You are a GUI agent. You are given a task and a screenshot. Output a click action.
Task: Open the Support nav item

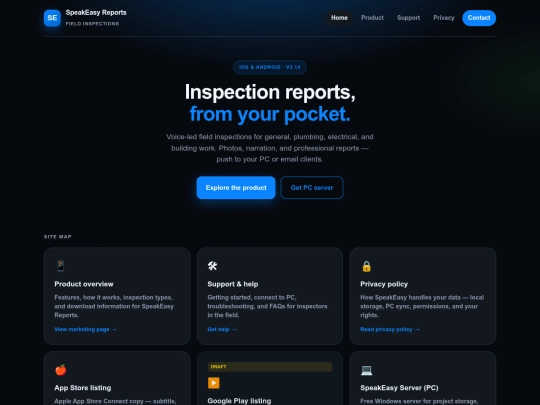click(408, 18)
